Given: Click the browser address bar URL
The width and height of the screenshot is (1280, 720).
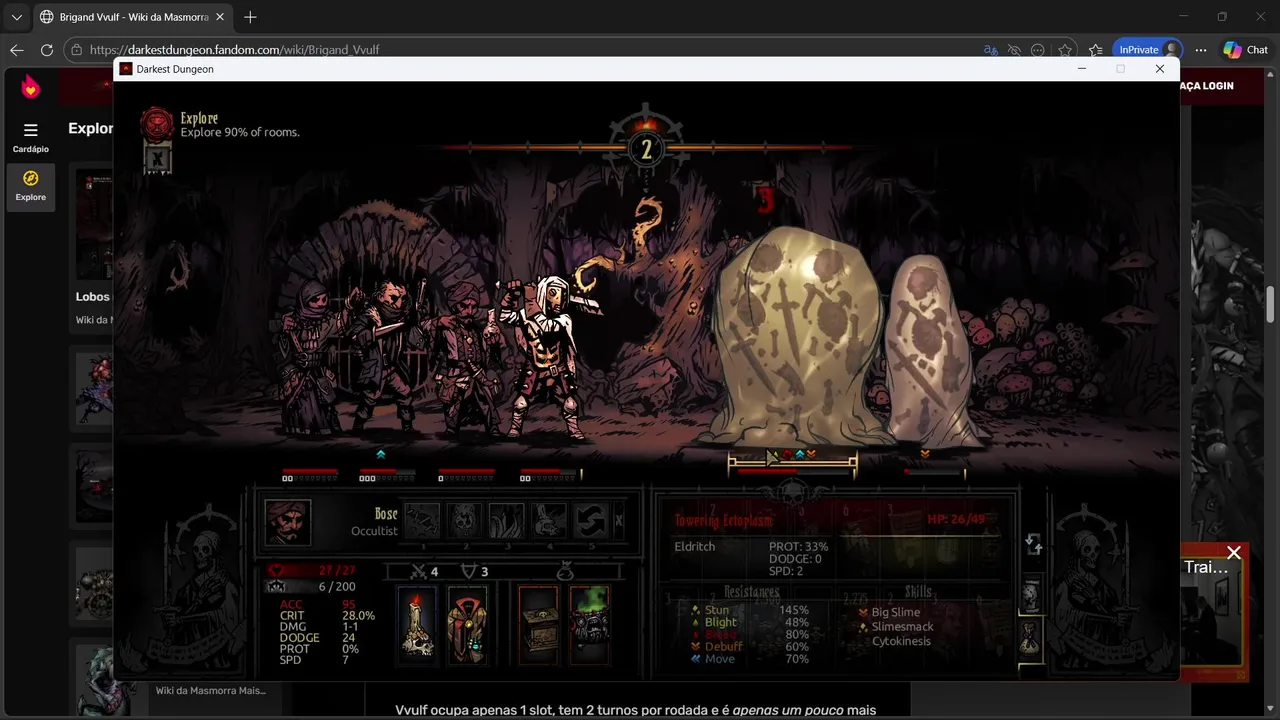Looking at the screenshot, I should pyautogui.click(x=234, y=50).
